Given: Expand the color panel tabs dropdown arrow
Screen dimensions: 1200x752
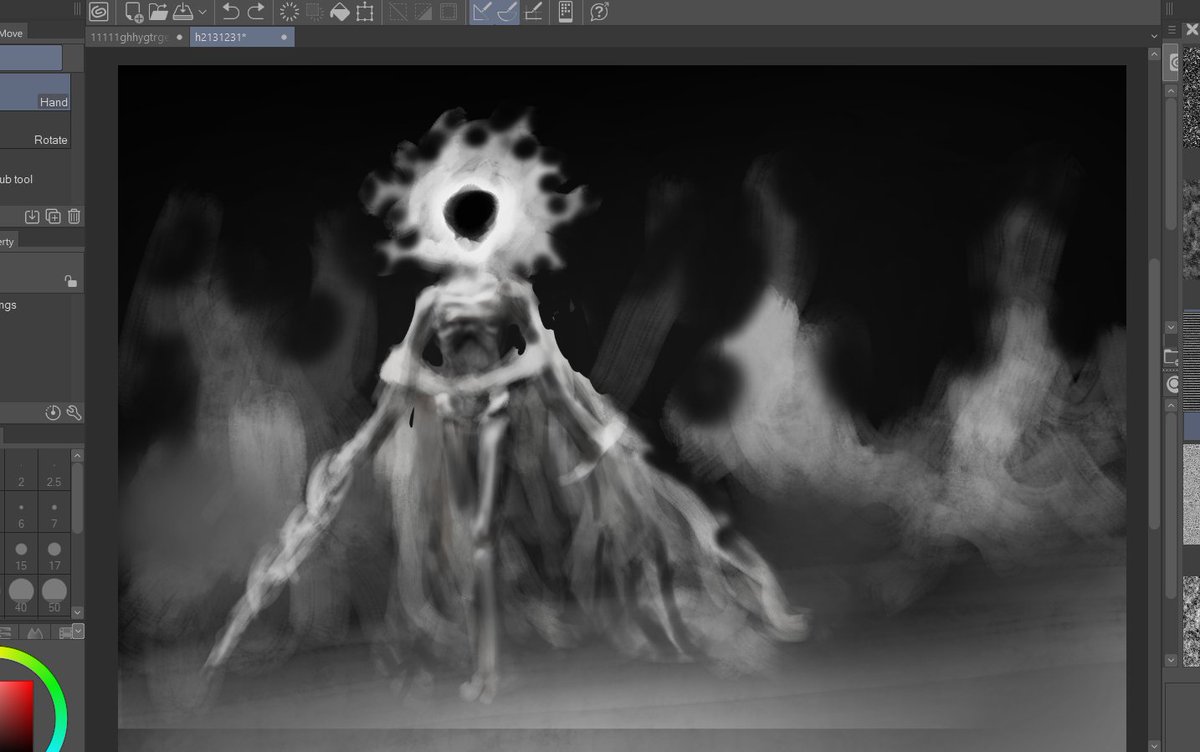Looking at the screenshot, I should [x=78, y=631].
